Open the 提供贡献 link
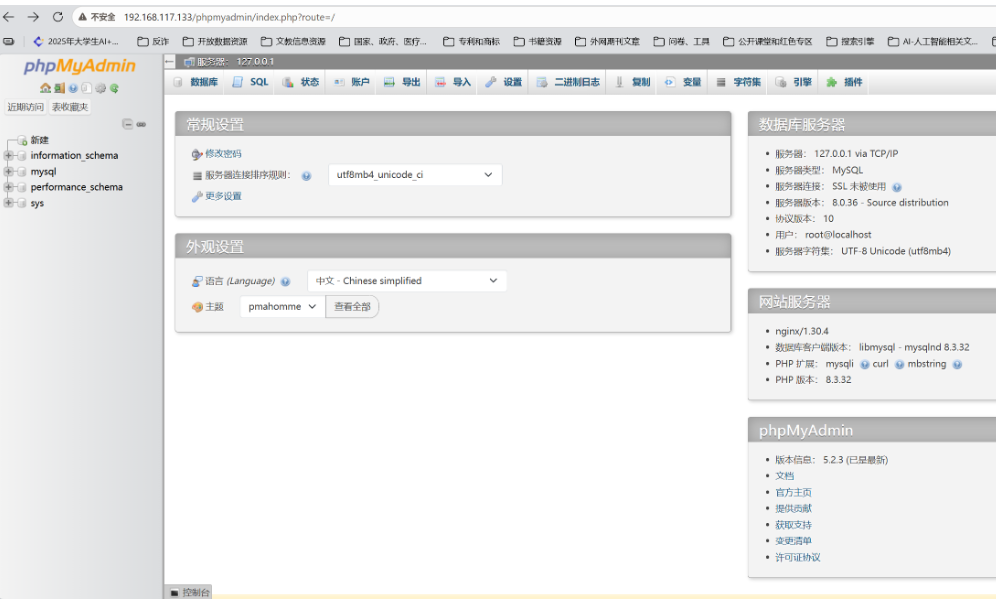The height and width of the screenshot is (604, 996). pyautogui.click(x=793, y=508)
